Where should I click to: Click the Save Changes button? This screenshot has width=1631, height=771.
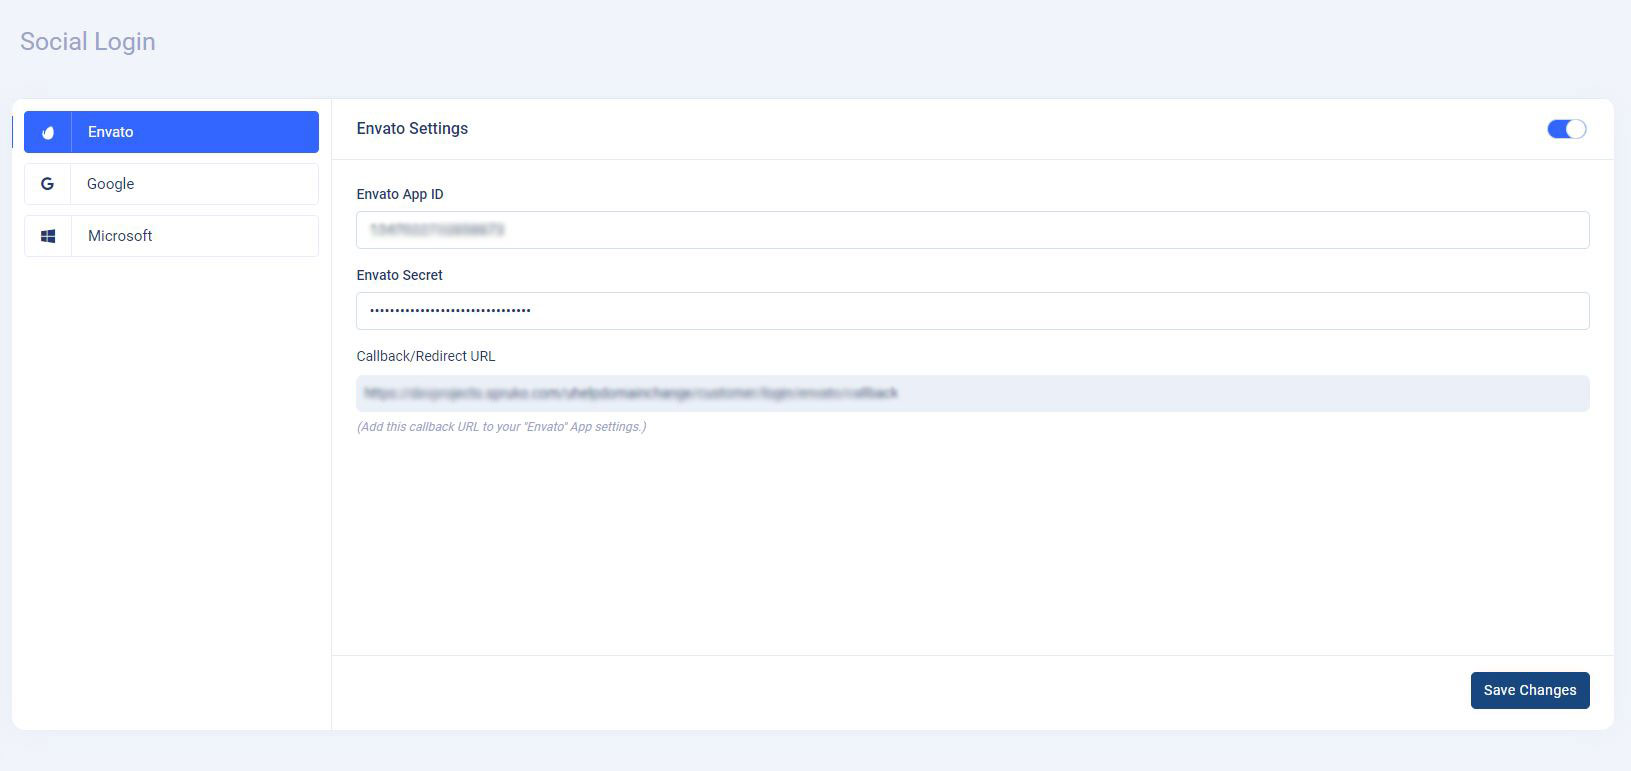(1530, 690)
